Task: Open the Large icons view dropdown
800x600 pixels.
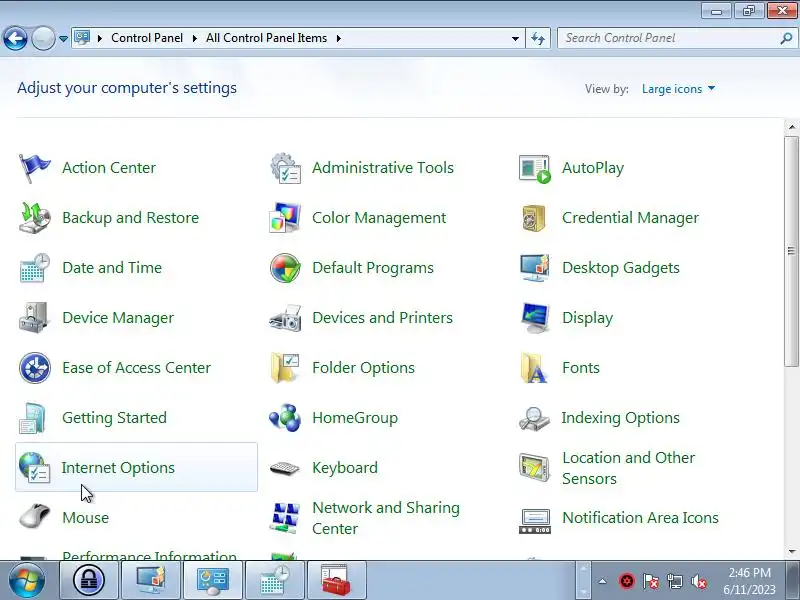Action: coord(678,89)
